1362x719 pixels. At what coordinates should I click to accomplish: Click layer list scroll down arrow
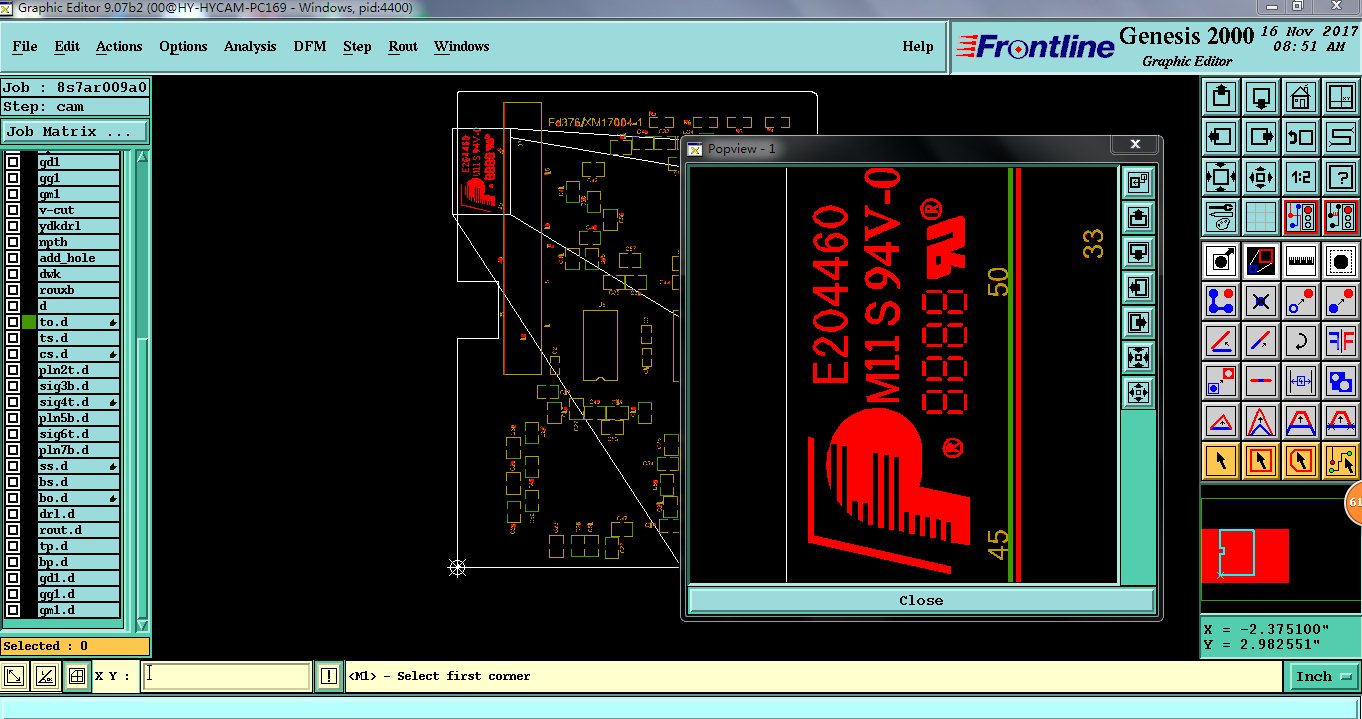pyautogui.click(x=141, y=624)
